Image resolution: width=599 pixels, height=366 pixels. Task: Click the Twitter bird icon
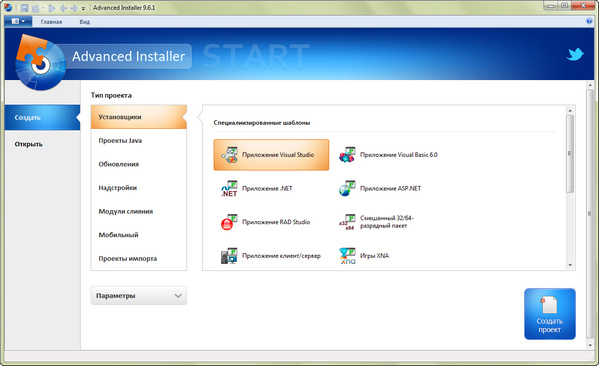(575, 54)
